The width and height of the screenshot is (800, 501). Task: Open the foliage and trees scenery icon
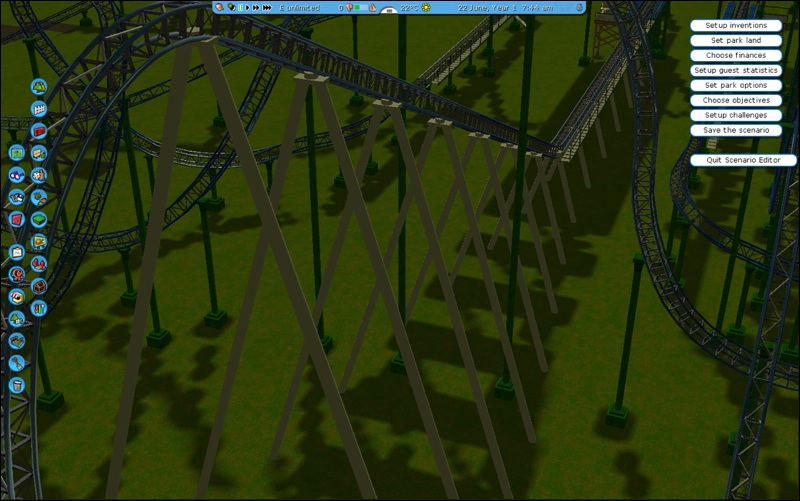(39, 87)
